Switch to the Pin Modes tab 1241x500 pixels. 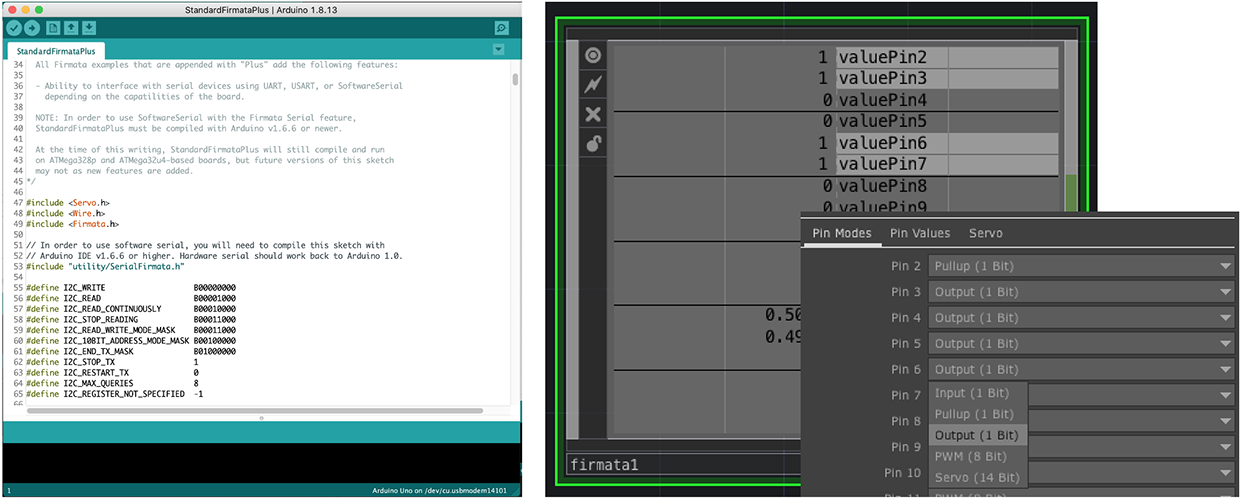pyautogui.click(x=842, y=233)
